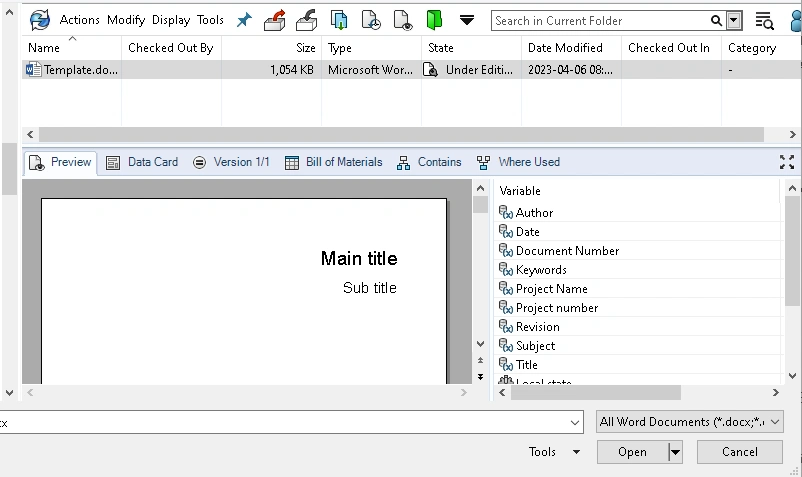802x477 pixels.
Task: Open the advanced search list icon
Action: (764, 20)
